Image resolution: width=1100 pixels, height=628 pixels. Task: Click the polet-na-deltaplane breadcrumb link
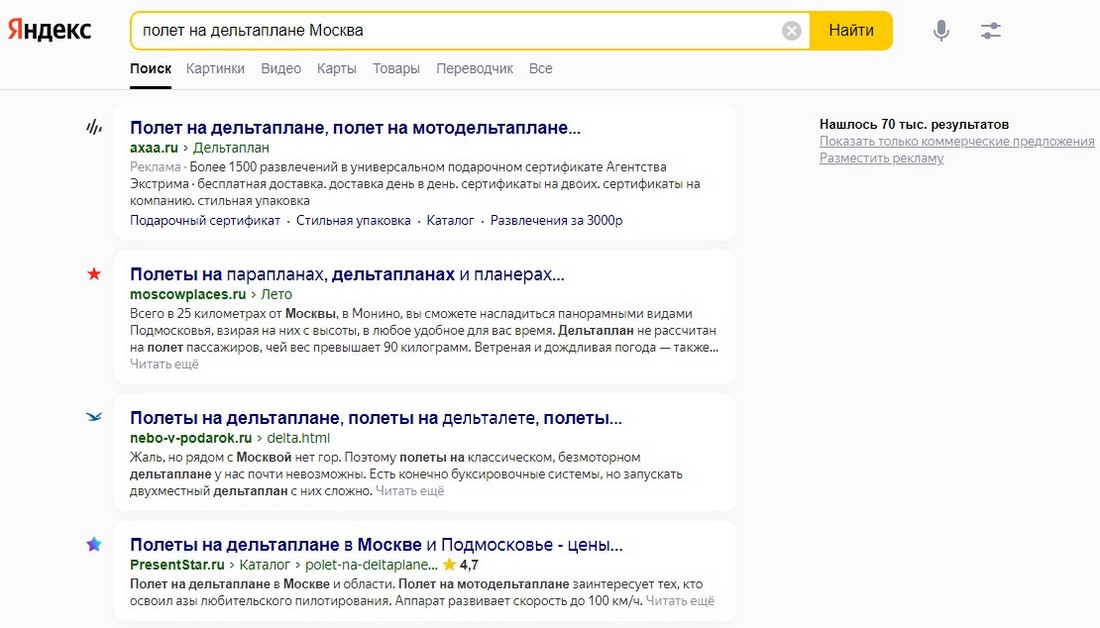point(371,565)
